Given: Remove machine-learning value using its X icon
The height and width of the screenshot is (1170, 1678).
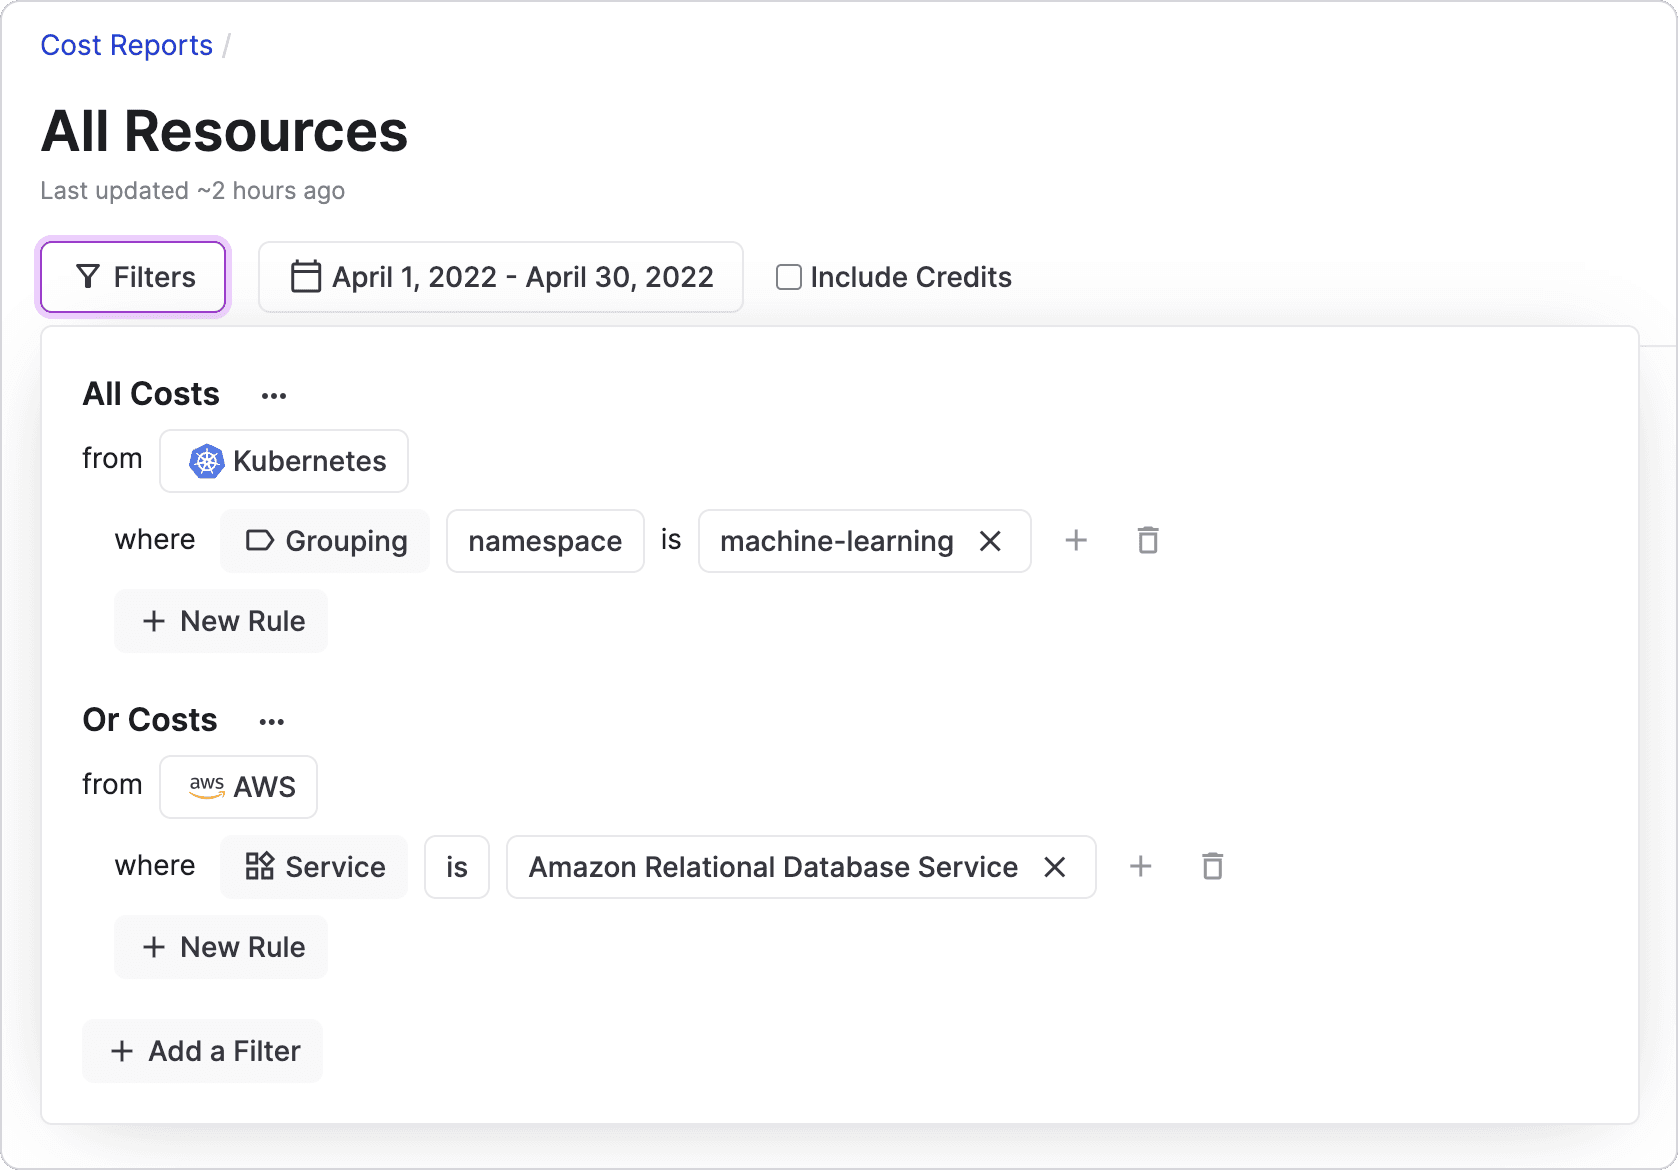Looking at the screenshot, I should 990,541.
